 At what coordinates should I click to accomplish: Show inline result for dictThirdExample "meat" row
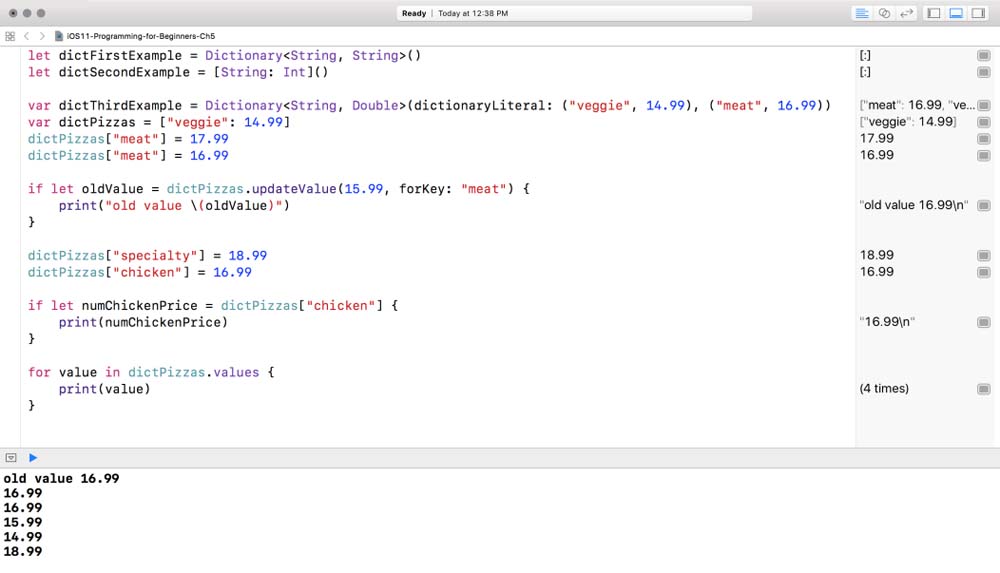point(984,105)
